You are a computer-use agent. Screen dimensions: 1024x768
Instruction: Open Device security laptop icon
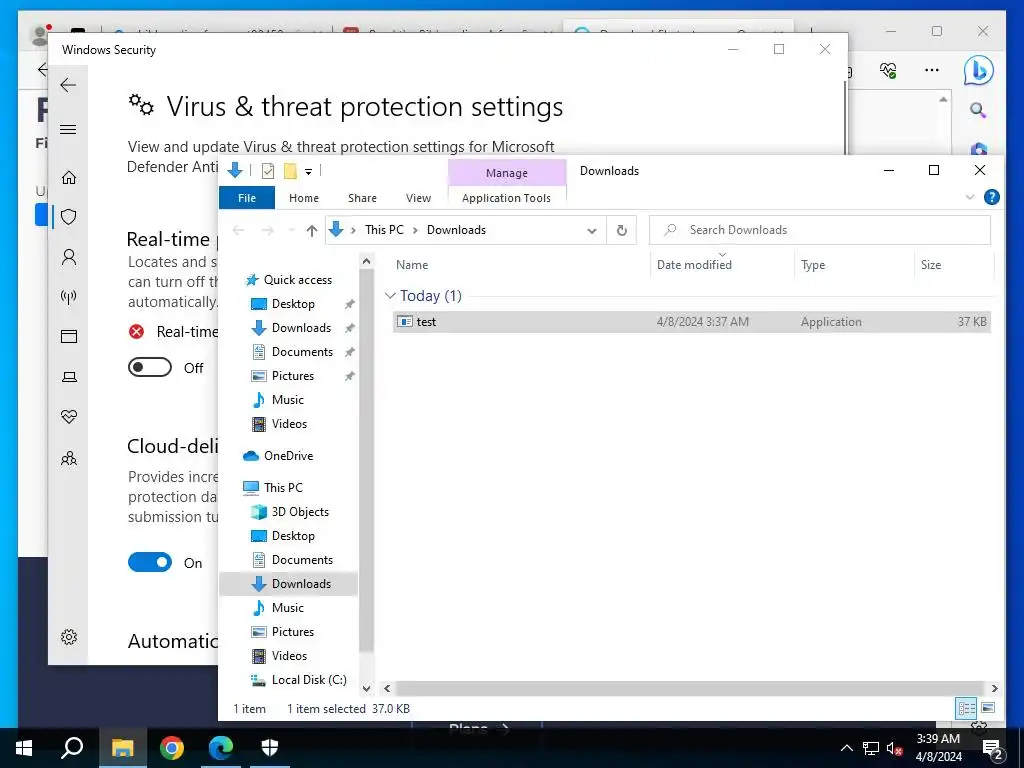point(69,377)
